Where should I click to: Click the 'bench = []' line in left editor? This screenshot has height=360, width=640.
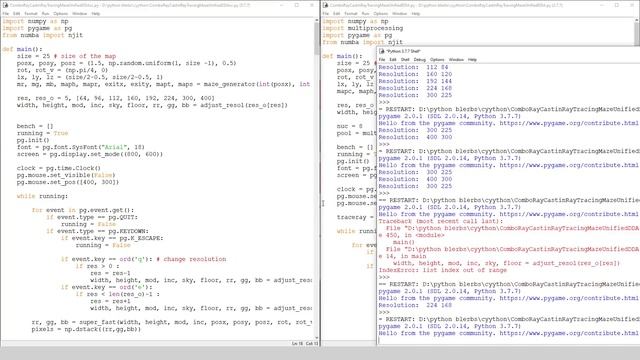(x=35, y=126)
